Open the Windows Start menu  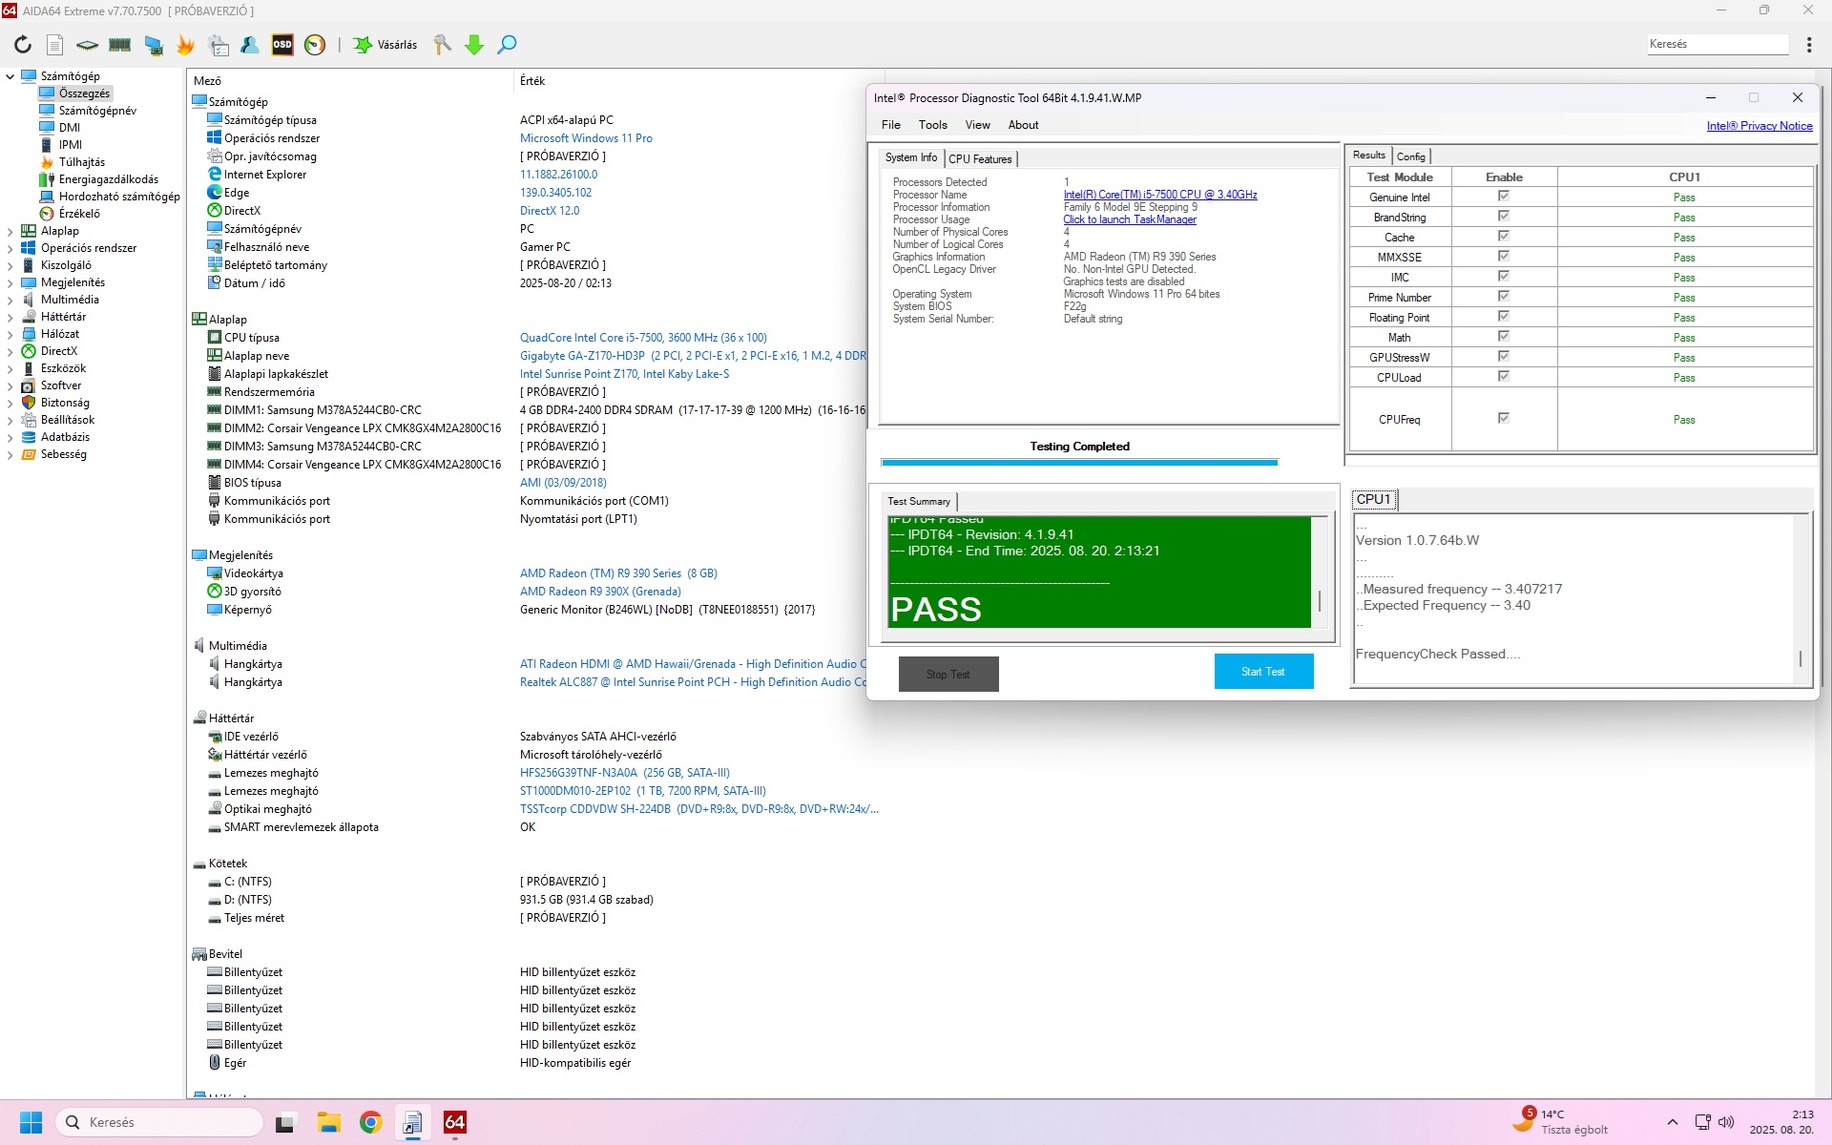click(31, 1122)
